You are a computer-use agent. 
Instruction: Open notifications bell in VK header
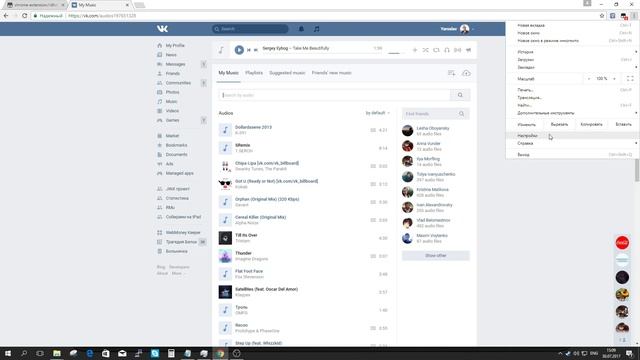pos(301,29)
